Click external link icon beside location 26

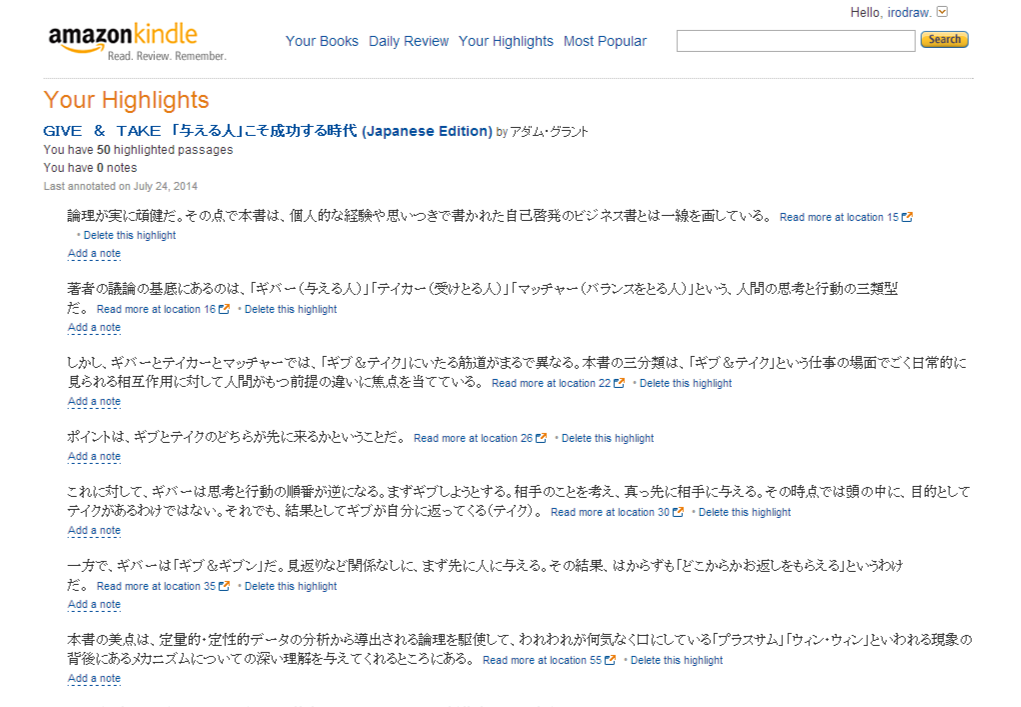[x=542, y=438]
